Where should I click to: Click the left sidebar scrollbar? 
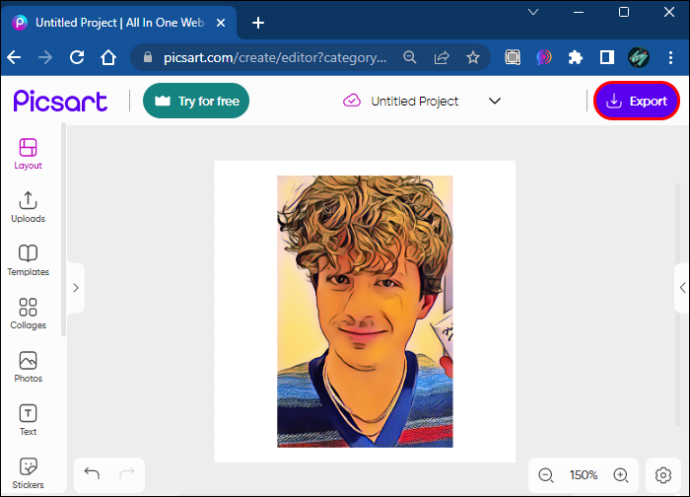coord(63,229)
